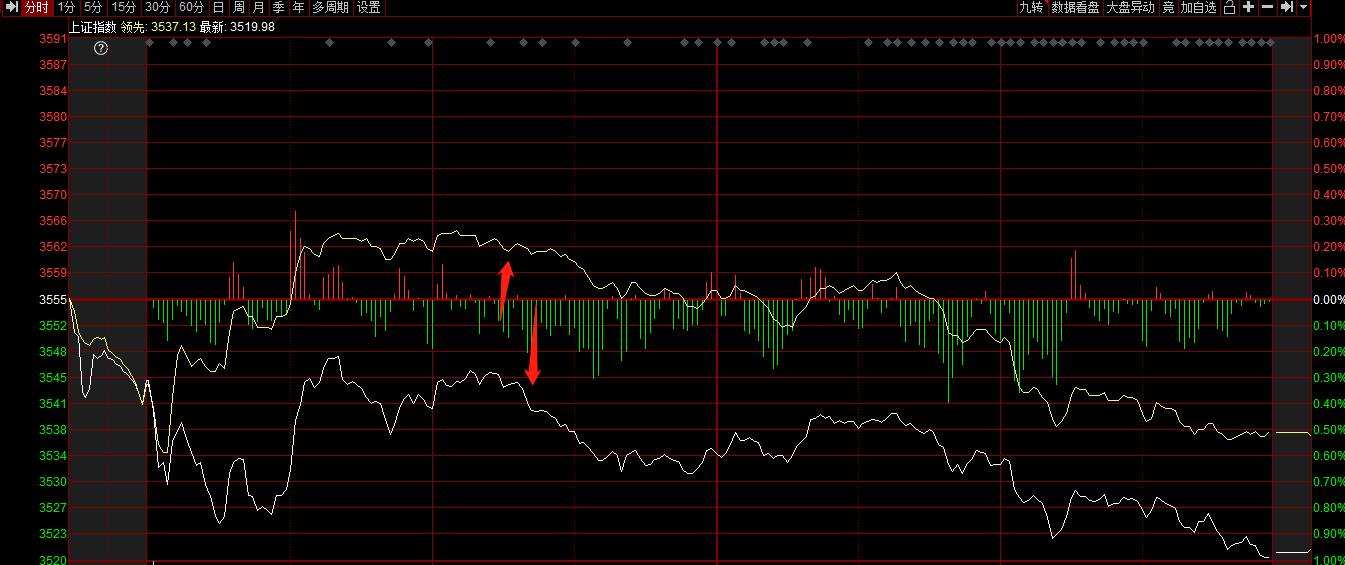Image resolution: width=1345 pixels, height=565 pixels.
Task: Open the 设置 settings menu
Action: tap(368, 7)
